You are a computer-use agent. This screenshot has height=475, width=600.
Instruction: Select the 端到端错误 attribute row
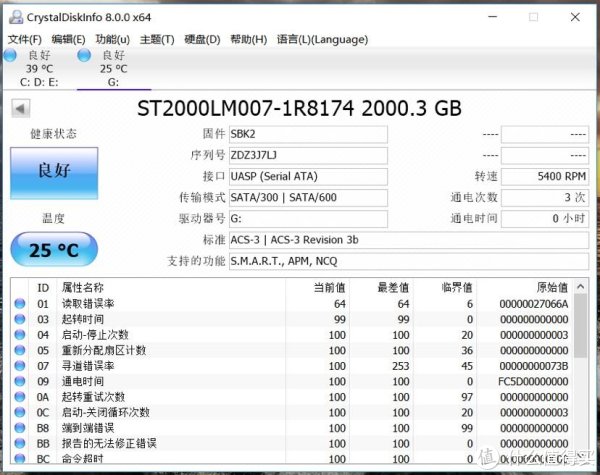point(292,428)
